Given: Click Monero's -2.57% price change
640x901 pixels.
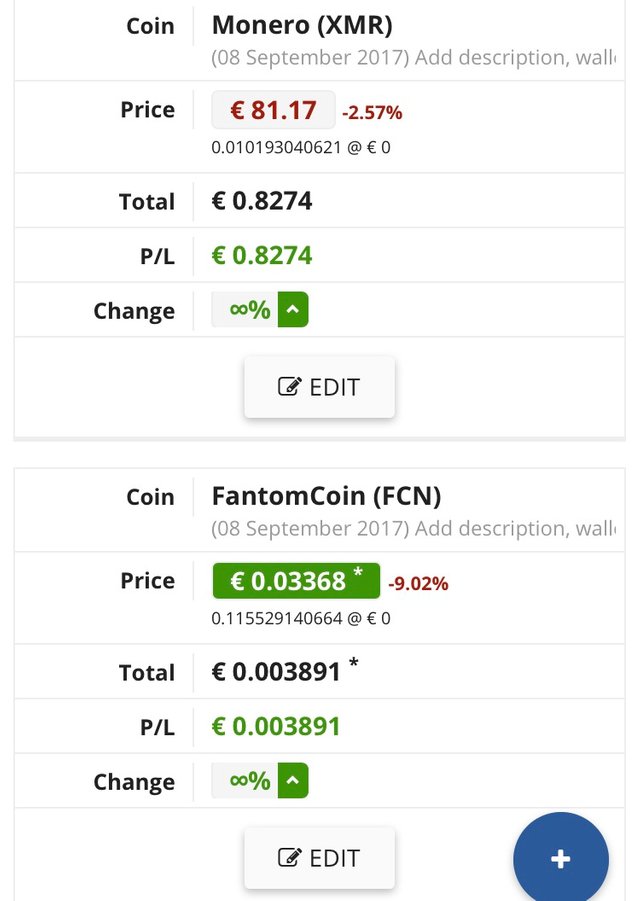Looking at the screenshot, I should point(372,113).
